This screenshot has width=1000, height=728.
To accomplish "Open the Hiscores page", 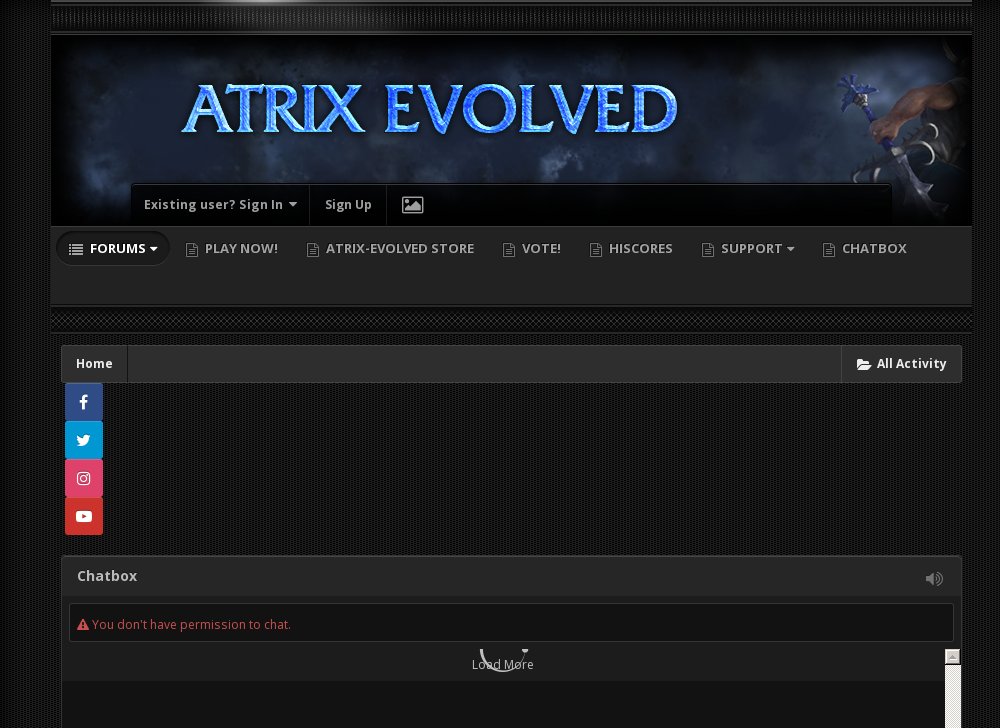I will pyautogui.click(x=631, y=249).
